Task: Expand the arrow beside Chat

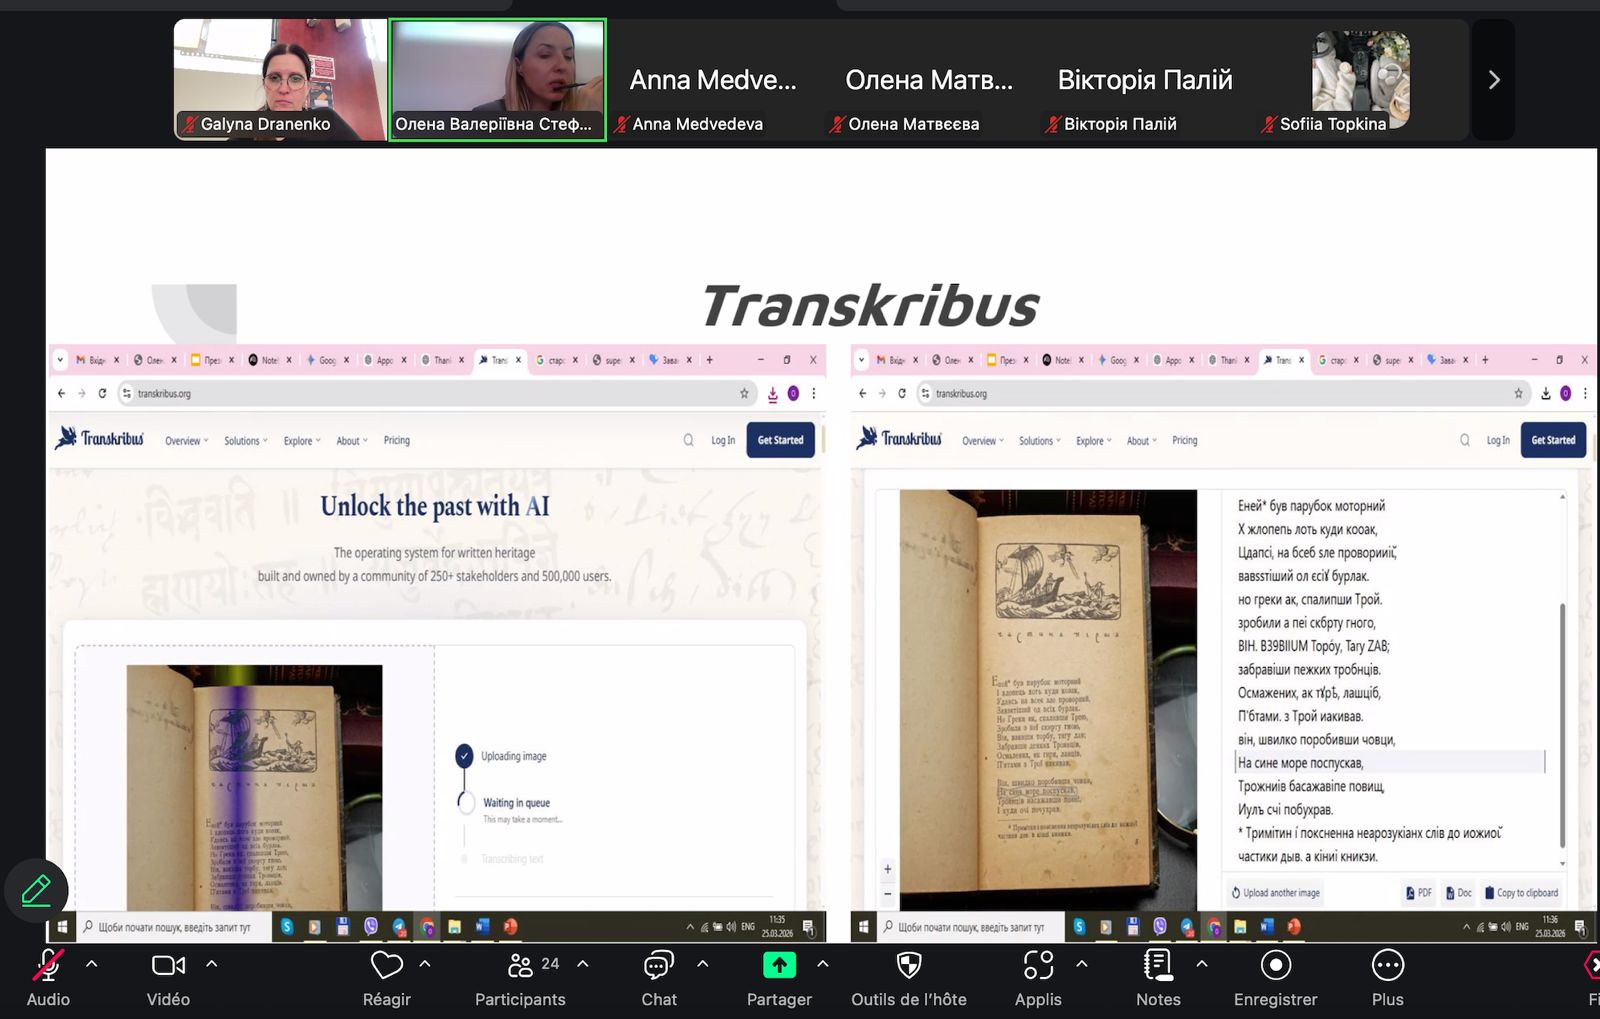Action: (703, 964)
